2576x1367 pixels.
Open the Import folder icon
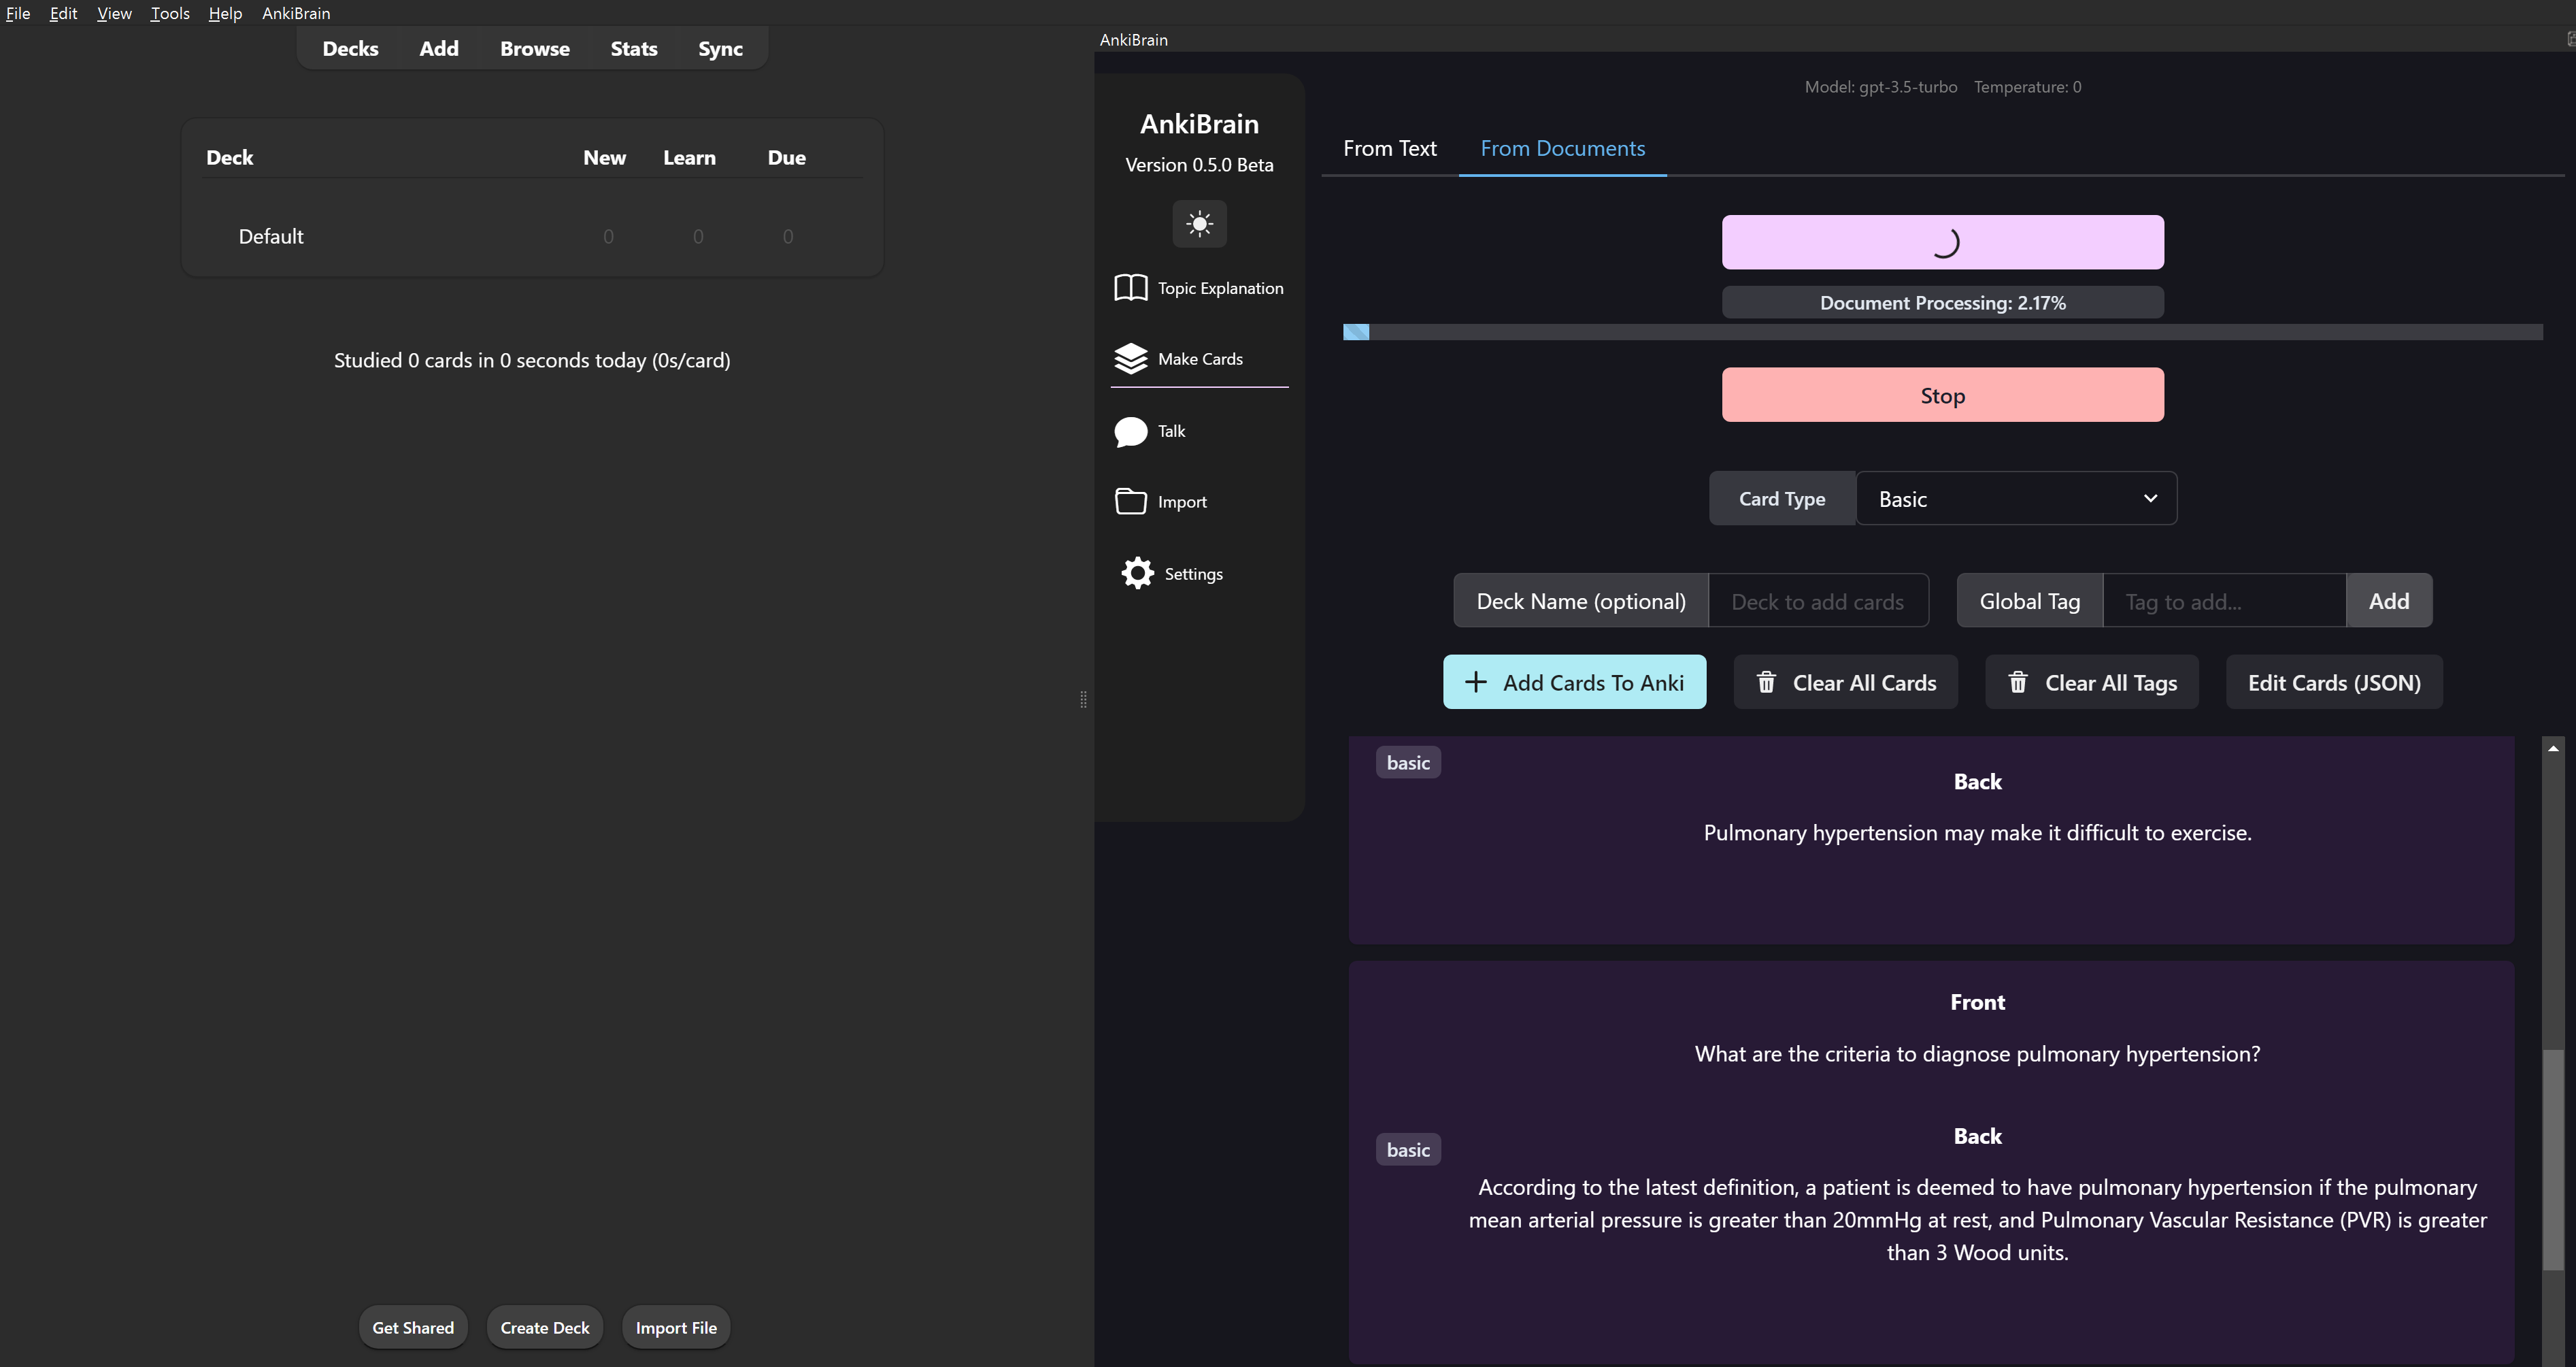[1130, 501]
